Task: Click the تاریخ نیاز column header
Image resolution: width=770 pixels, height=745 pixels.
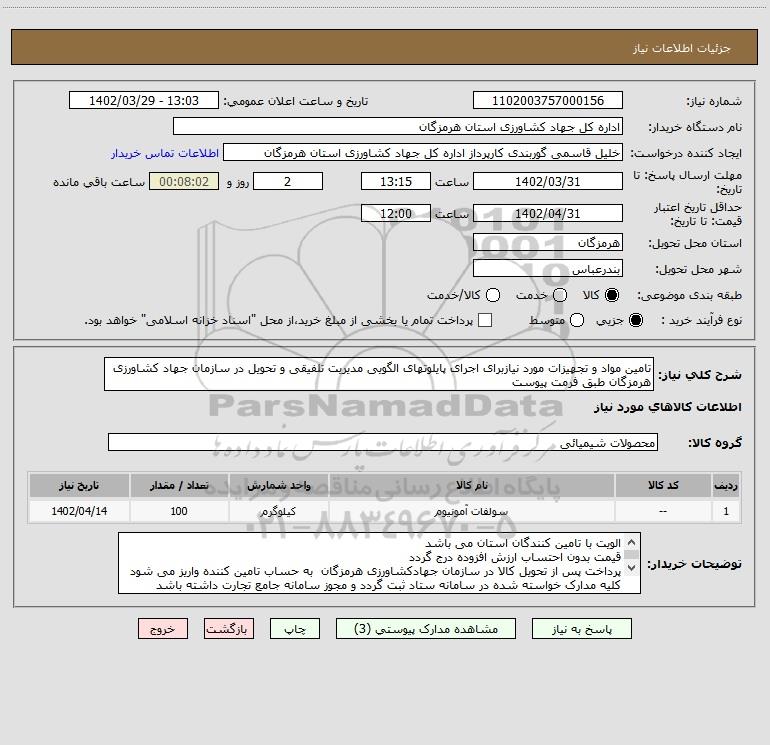Action: click(x=79, y=485)
